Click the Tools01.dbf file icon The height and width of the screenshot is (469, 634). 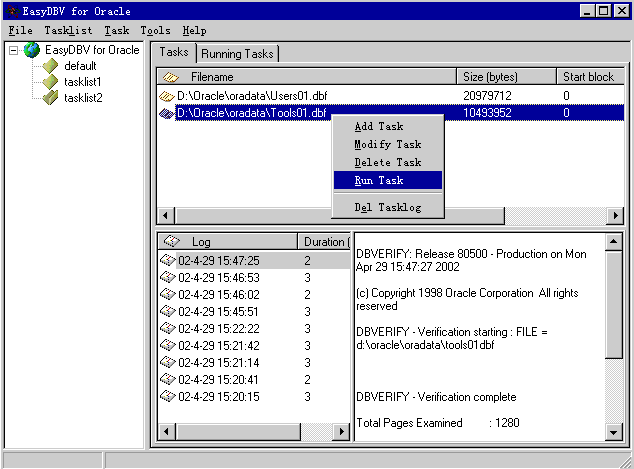click(167, 113)
